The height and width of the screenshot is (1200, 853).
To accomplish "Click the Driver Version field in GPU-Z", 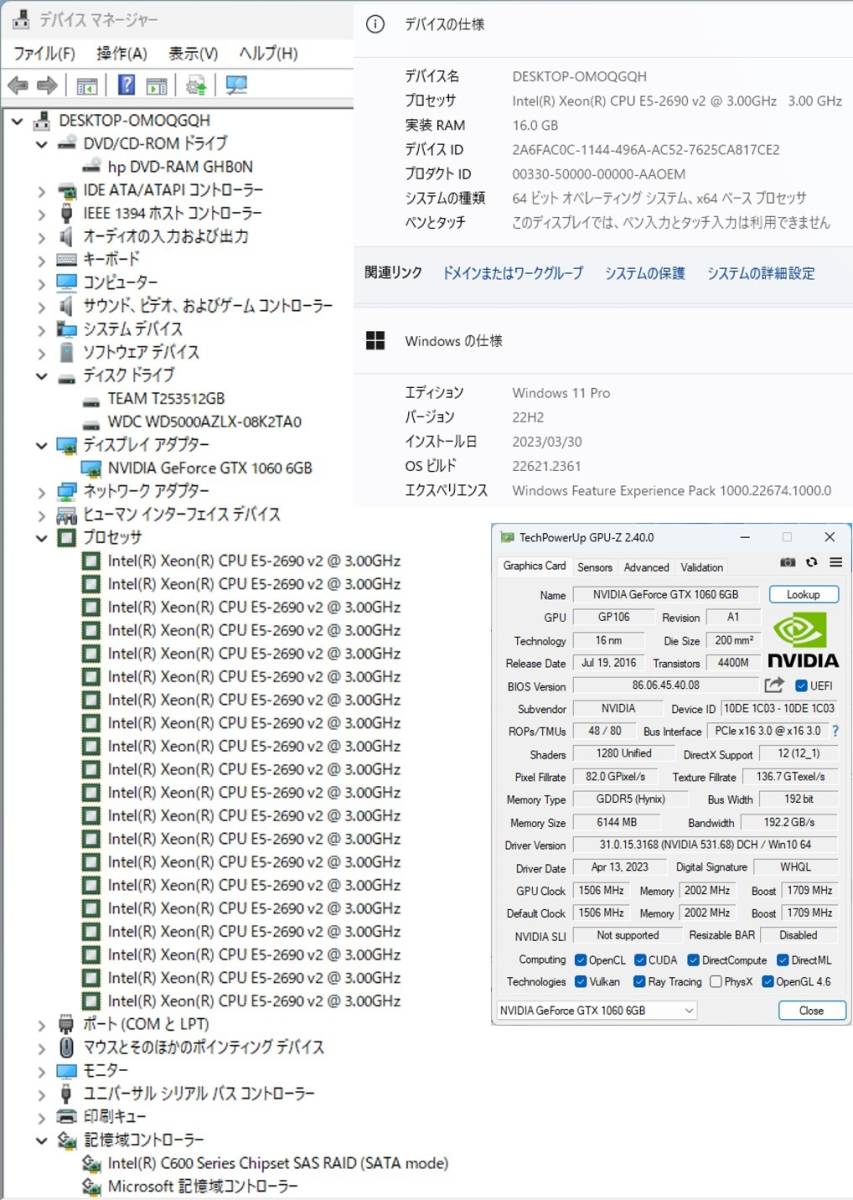I will point(705,846).
